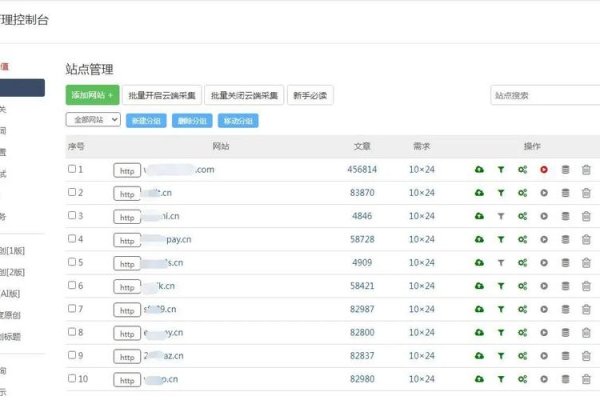
Task: Click the cloud upload icon in row 1
Action: tap(479, 169)
